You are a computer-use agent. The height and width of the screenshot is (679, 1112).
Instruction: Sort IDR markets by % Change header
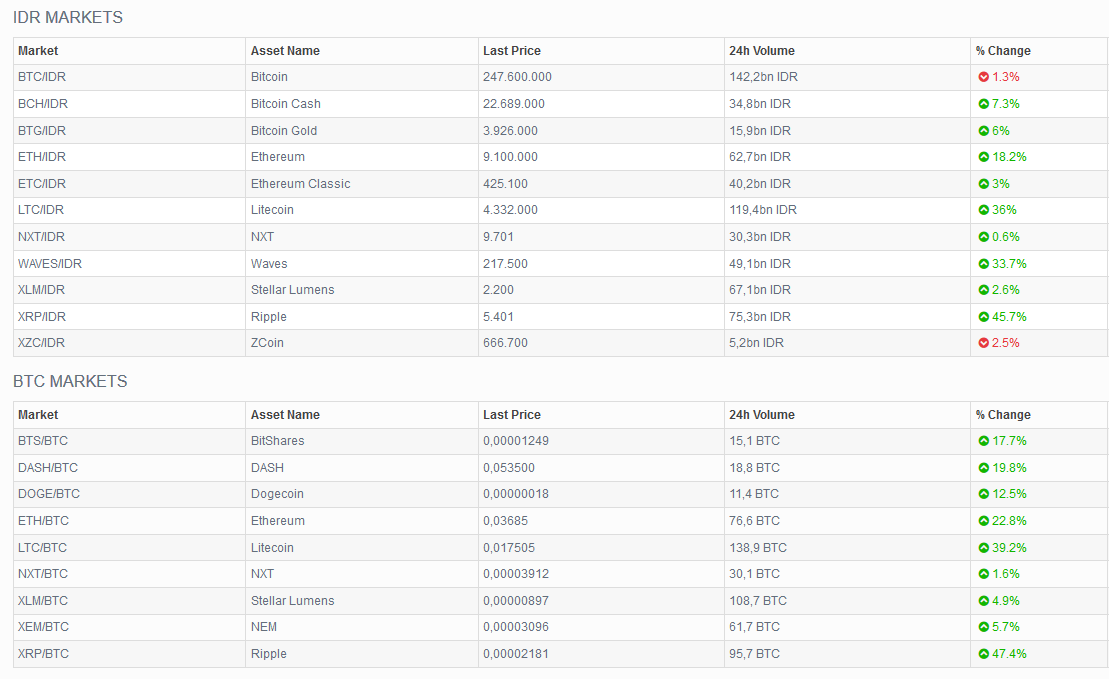[x=1003, y=51]
